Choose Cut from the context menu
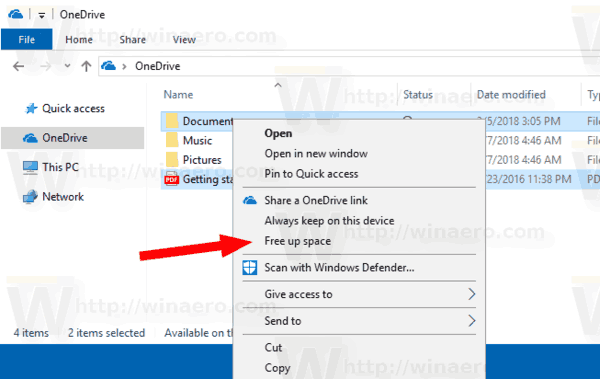Viewport: 600px width, 379px height. point(273,348)
